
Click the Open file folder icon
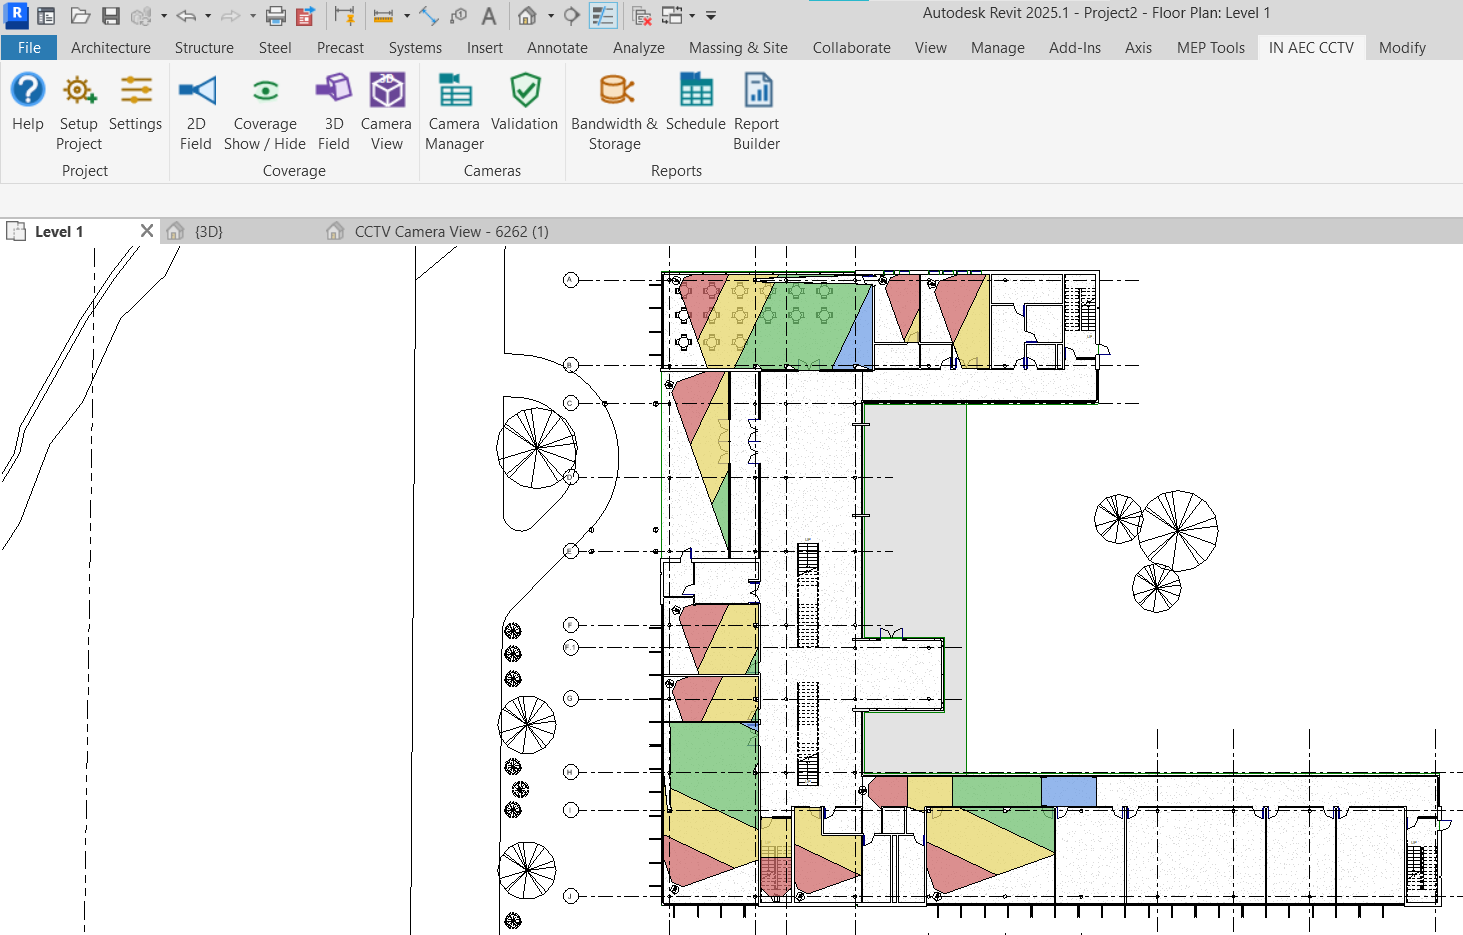pyautogui.click(x=81, y=16)
